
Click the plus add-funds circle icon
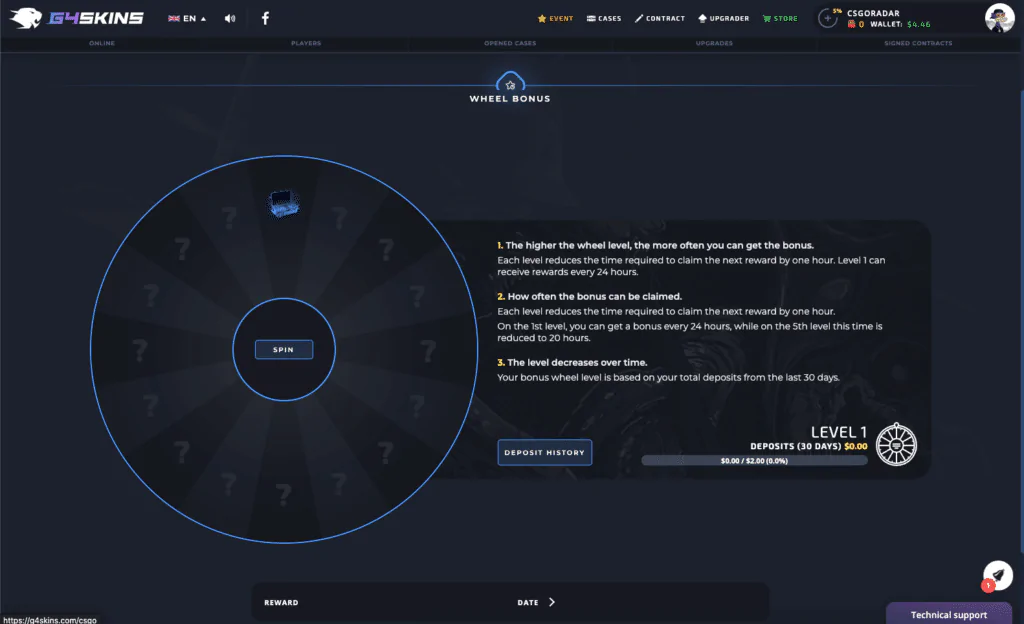(x=828, y=18)
